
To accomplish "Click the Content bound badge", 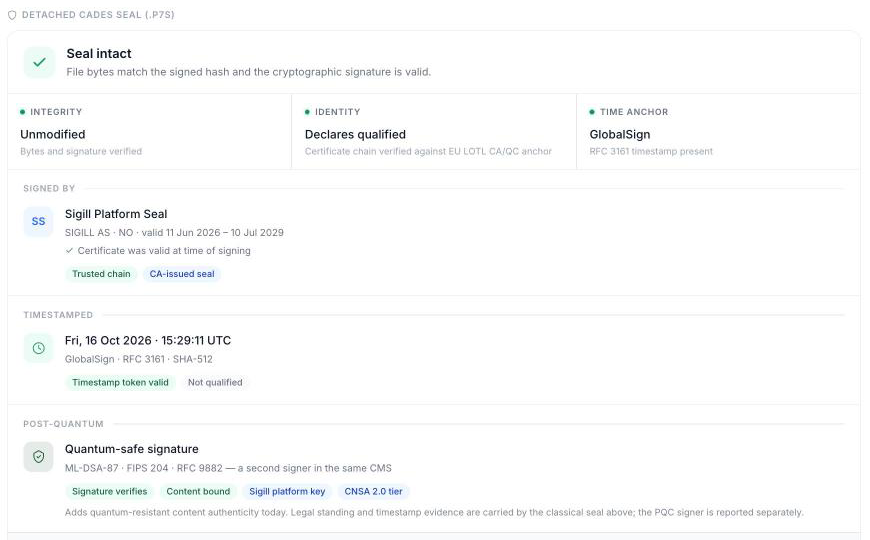I will coord(198,491).
